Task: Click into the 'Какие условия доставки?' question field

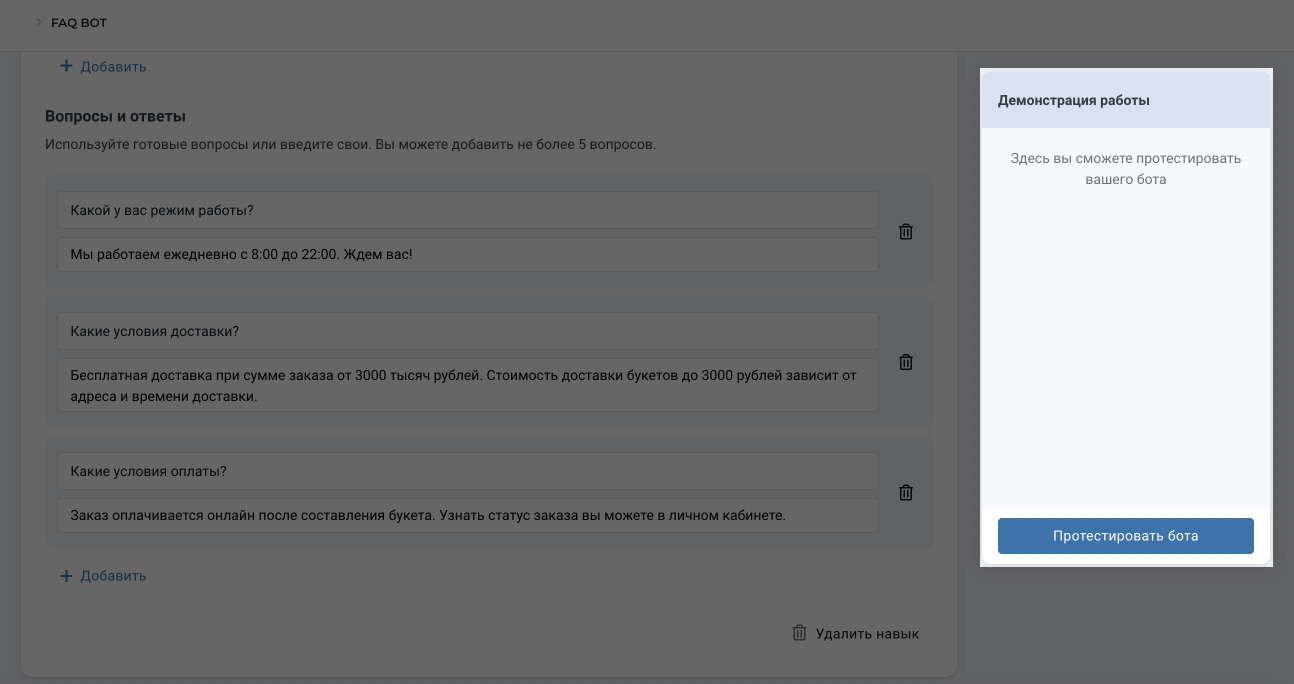Action: pos(467,331)
